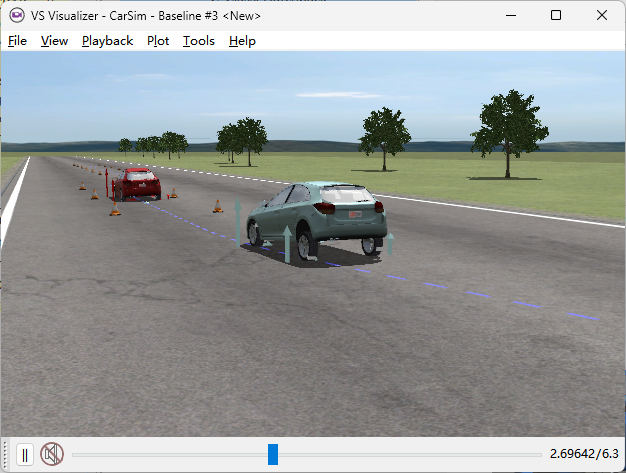Screen dimensions: 626x473
Task: Click the red car in the distance
Action: pos(136,183)
